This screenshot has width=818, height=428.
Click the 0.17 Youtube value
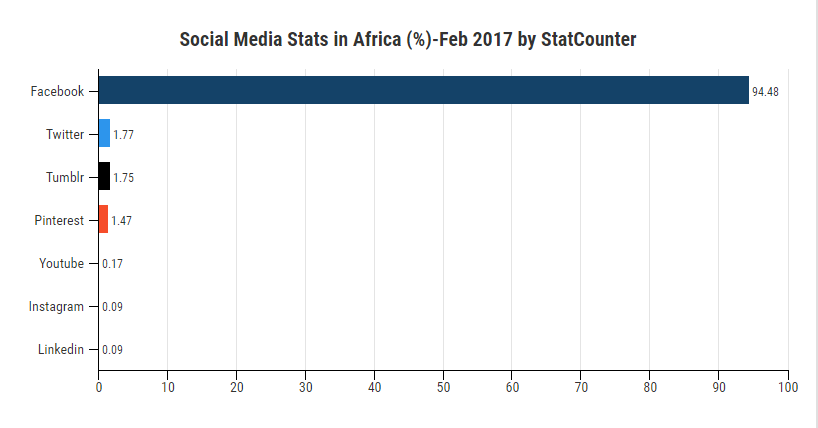pos(112,263)
